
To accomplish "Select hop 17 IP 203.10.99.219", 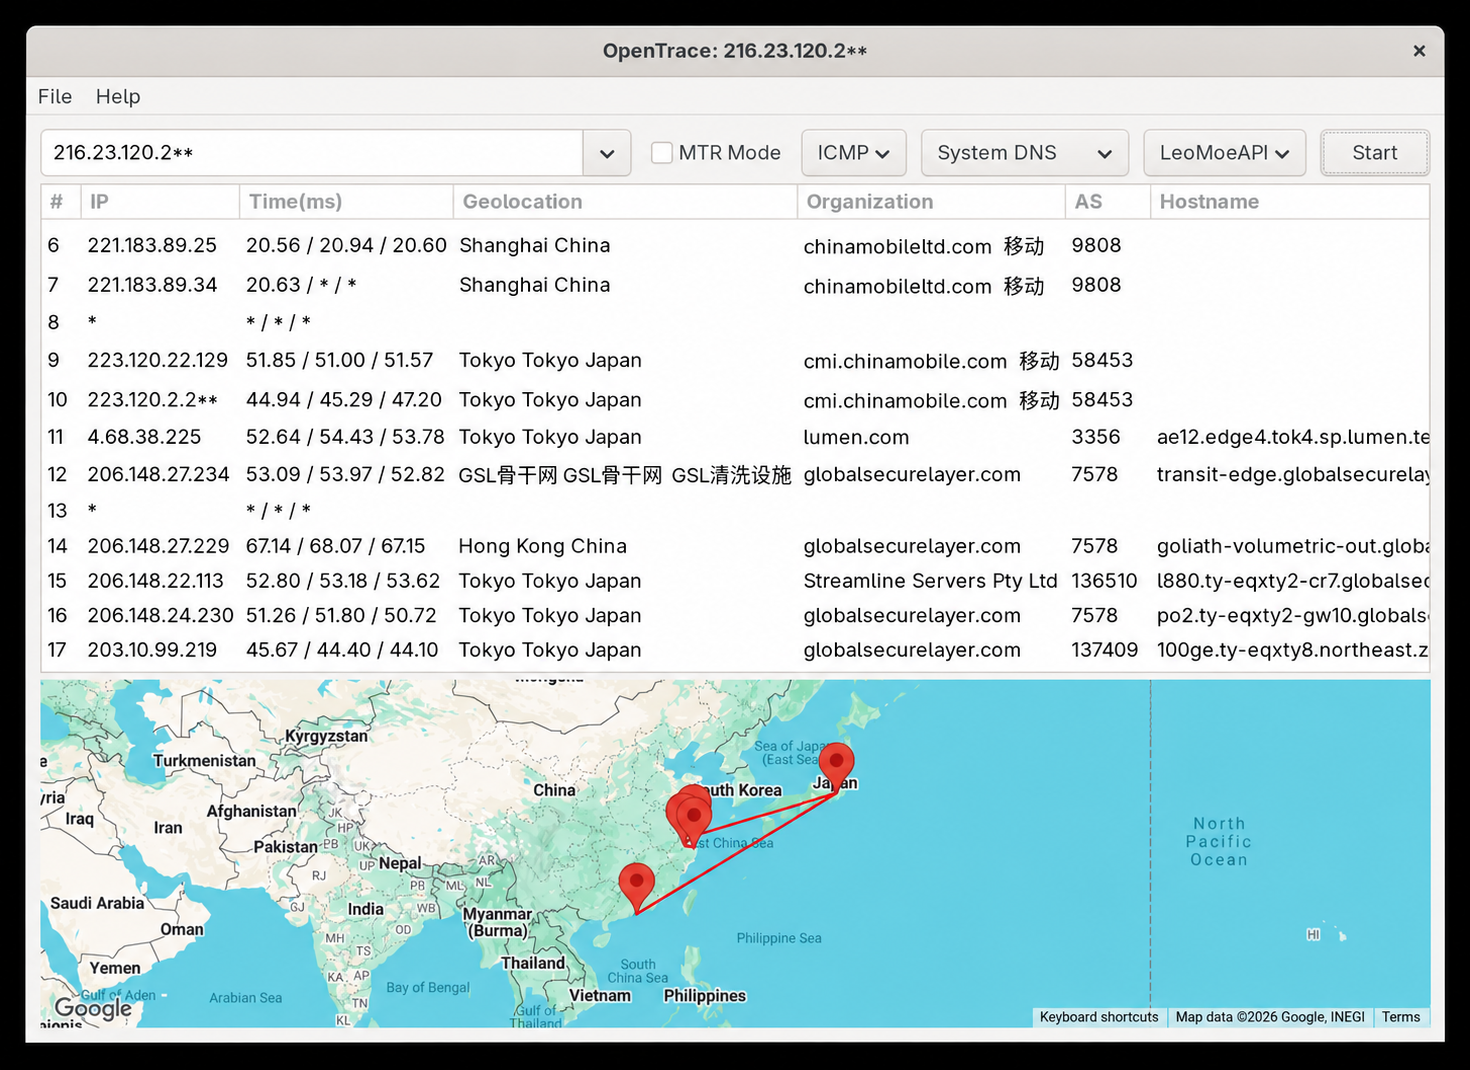I will (x=152, y=650).
